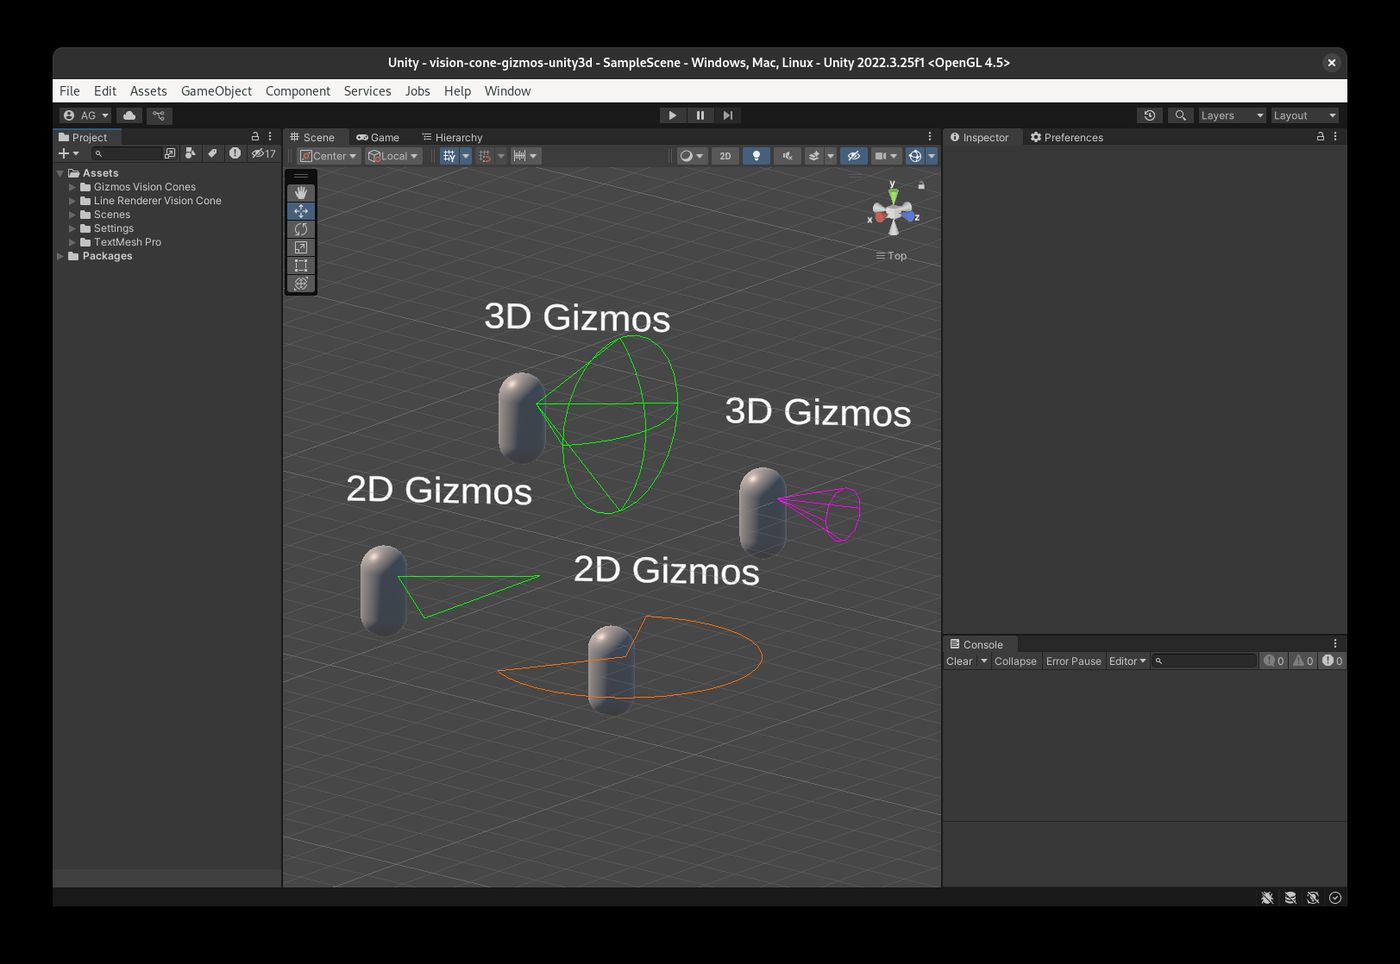
Task: Open Center pivot mode dropdown
Action: 329,156
